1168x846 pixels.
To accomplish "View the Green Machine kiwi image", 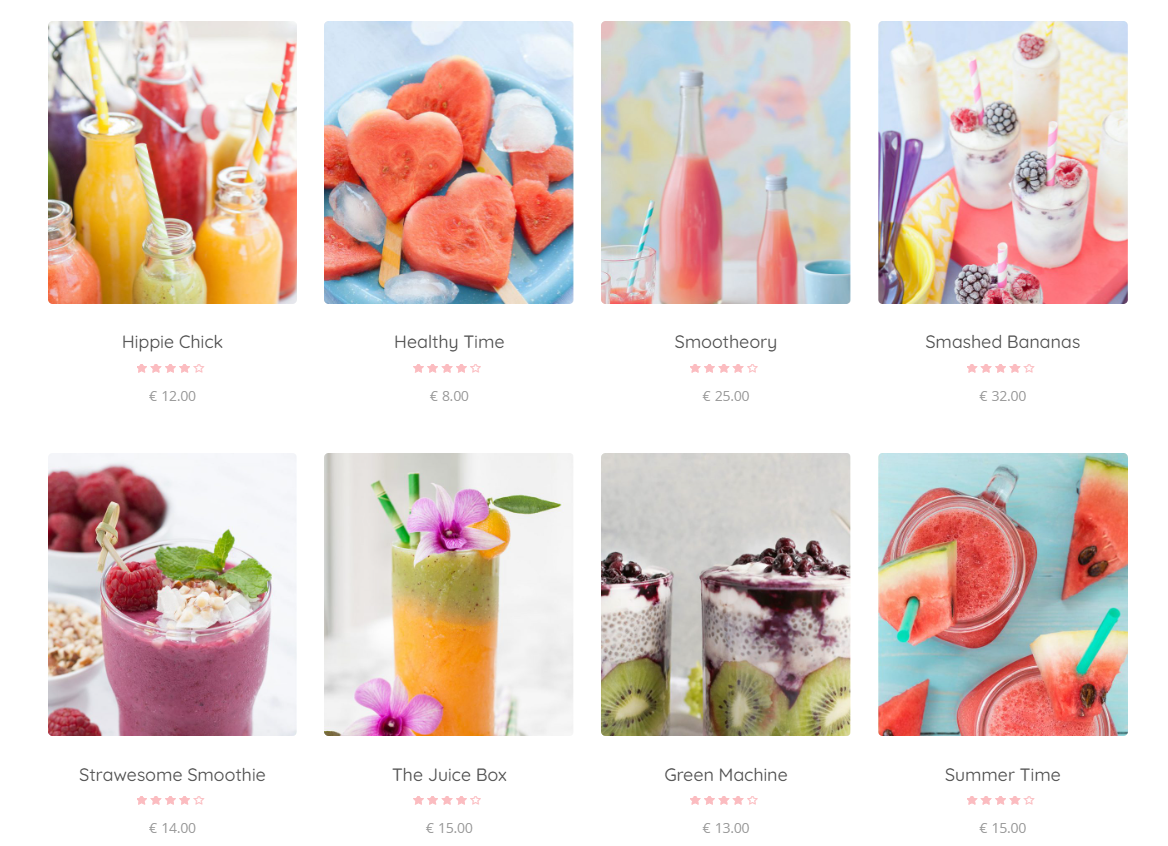I will click(x=726, y=594).
